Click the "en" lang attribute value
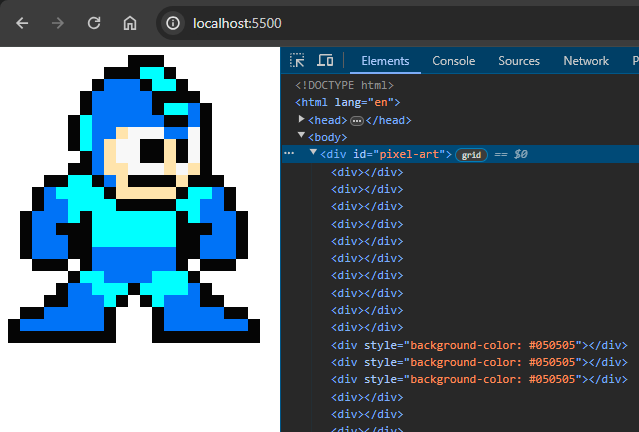The image size is (639, 432). (x=381, y=102)
